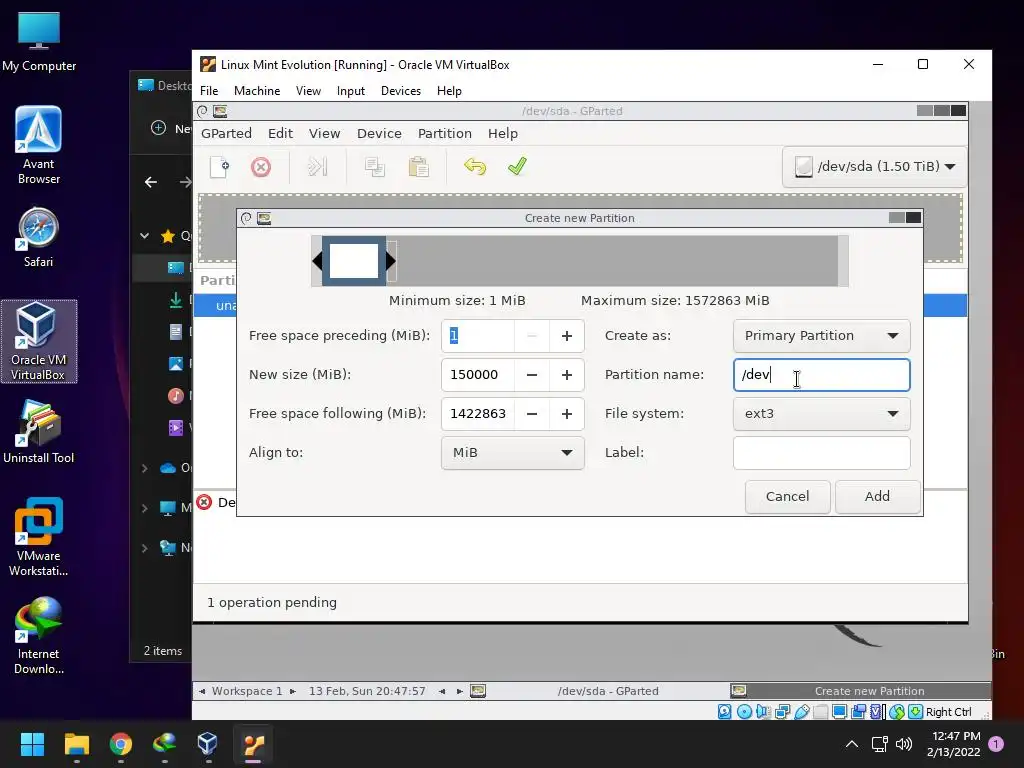Click the Label input field
This screenshot has height=768, width=1024.
coord(822,453)
